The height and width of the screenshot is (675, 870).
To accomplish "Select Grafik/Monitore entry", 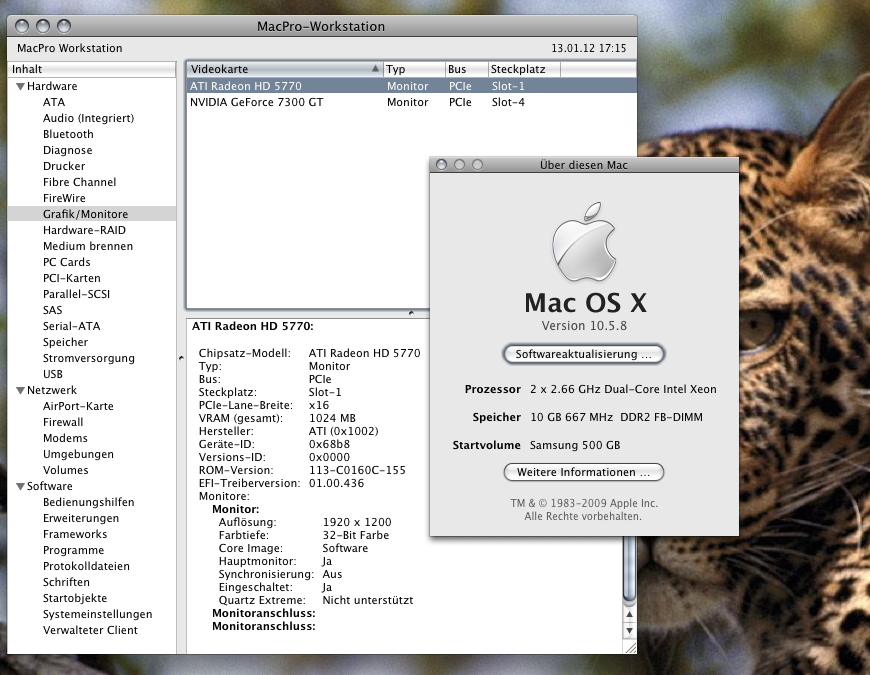I will pyautogui.click(x=92, y=214).
